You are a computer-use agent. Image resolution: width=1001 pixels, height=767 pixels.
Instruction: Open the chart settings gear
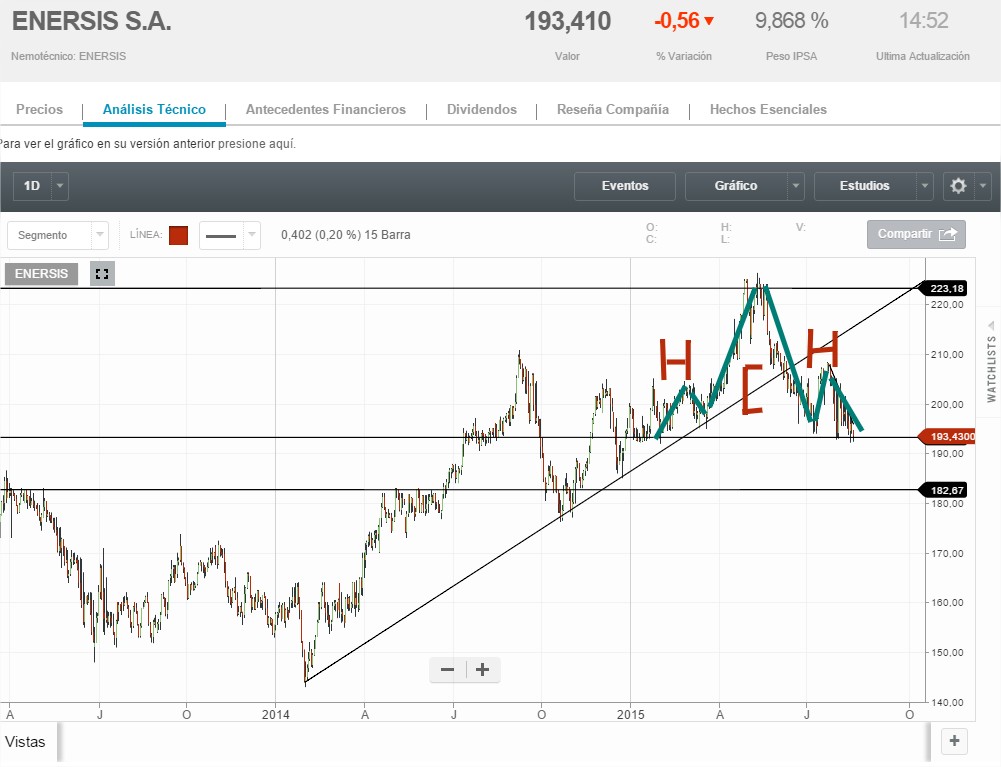(958, 186)
